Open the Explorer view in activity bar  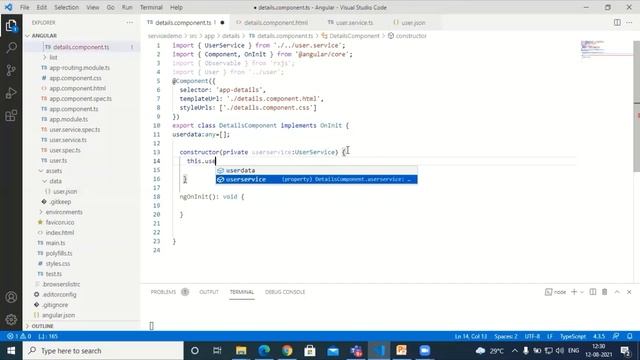point(11,26)
